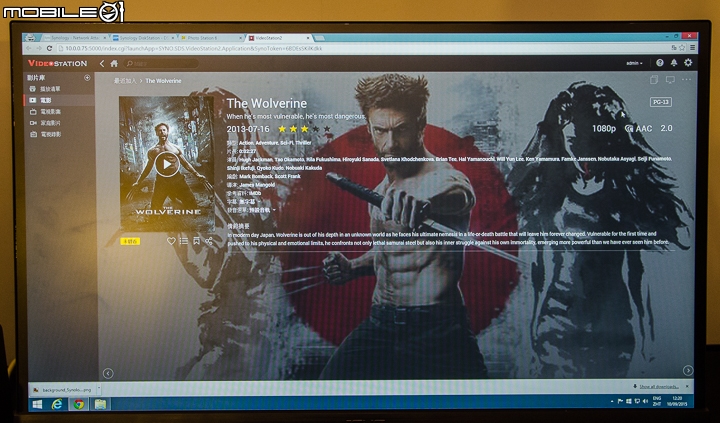This screenshot has width=720, height=423.
Task: Click the 1080p resolution label
Action: point(604,129)
